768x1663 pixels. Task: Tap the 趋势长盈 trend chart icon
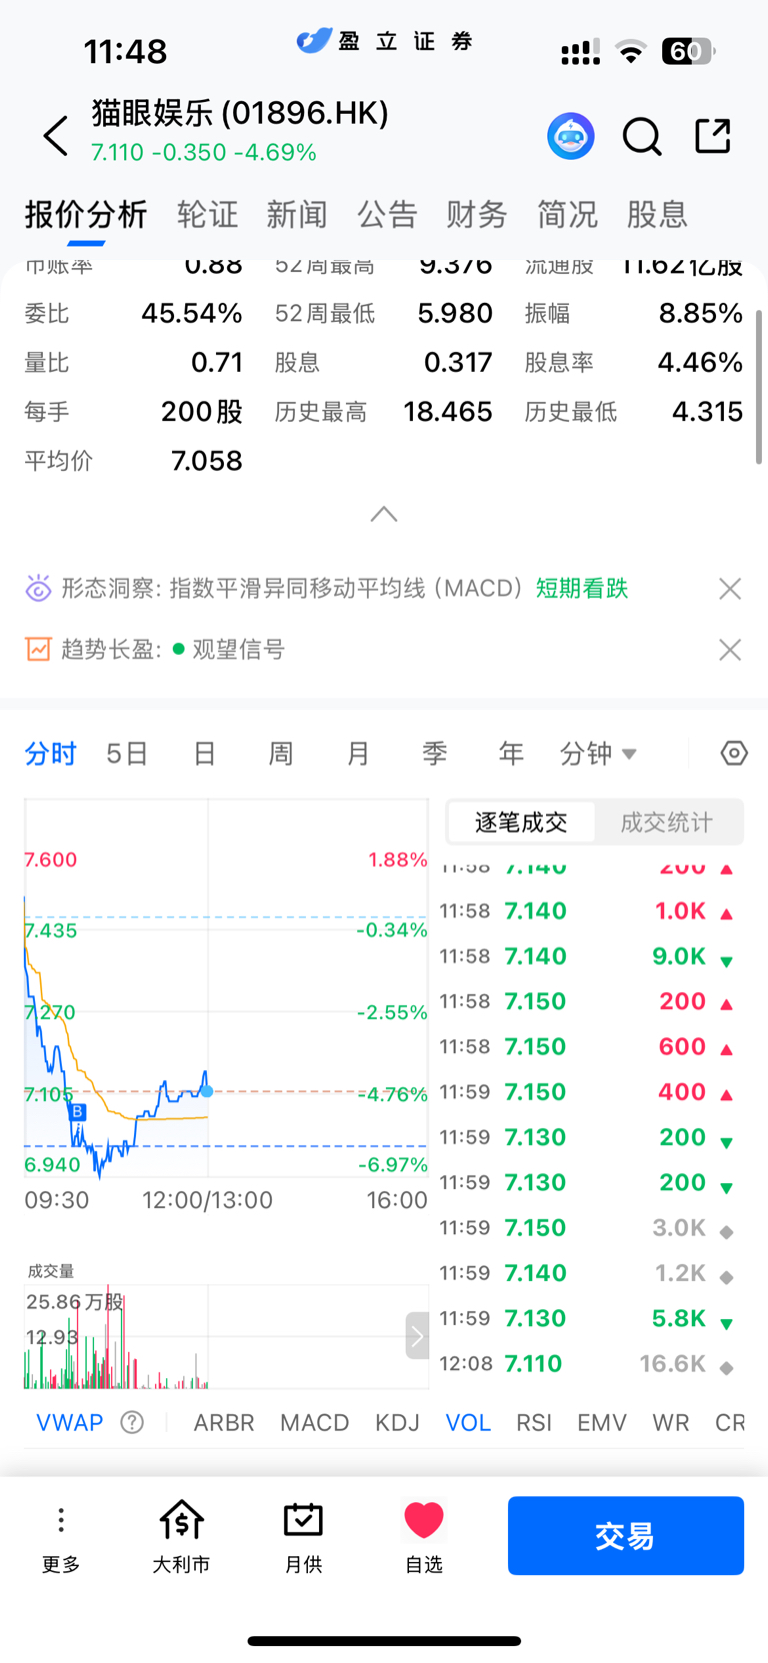[38, 650]
